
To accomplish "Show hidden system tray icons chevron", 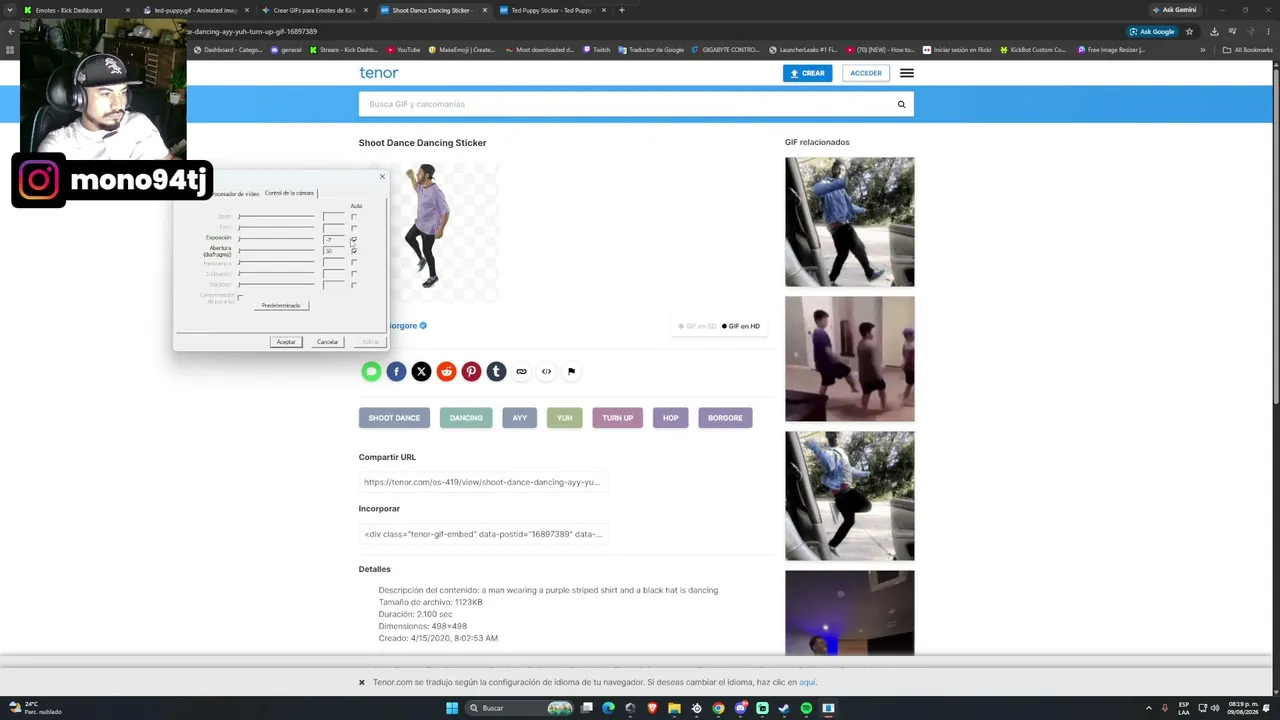I will (1149, 708).
